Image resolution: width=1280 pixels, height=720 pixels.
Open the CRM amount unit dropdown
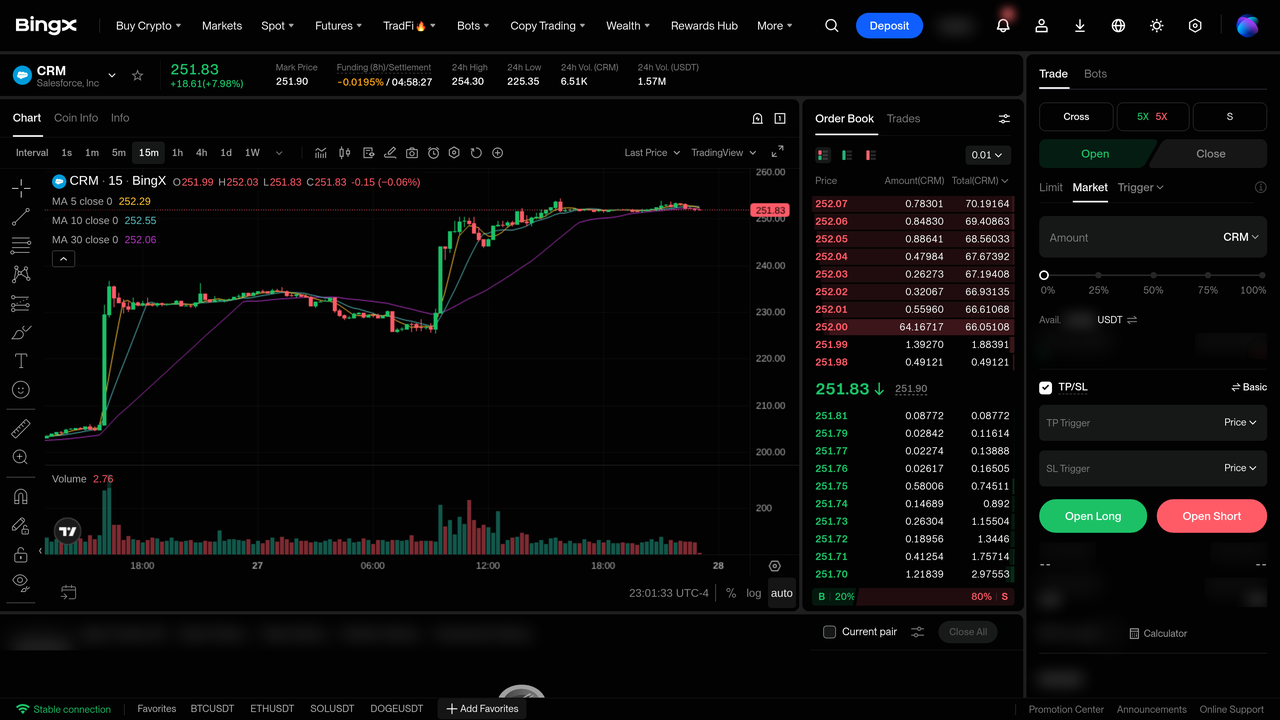tap(1240, 237)
